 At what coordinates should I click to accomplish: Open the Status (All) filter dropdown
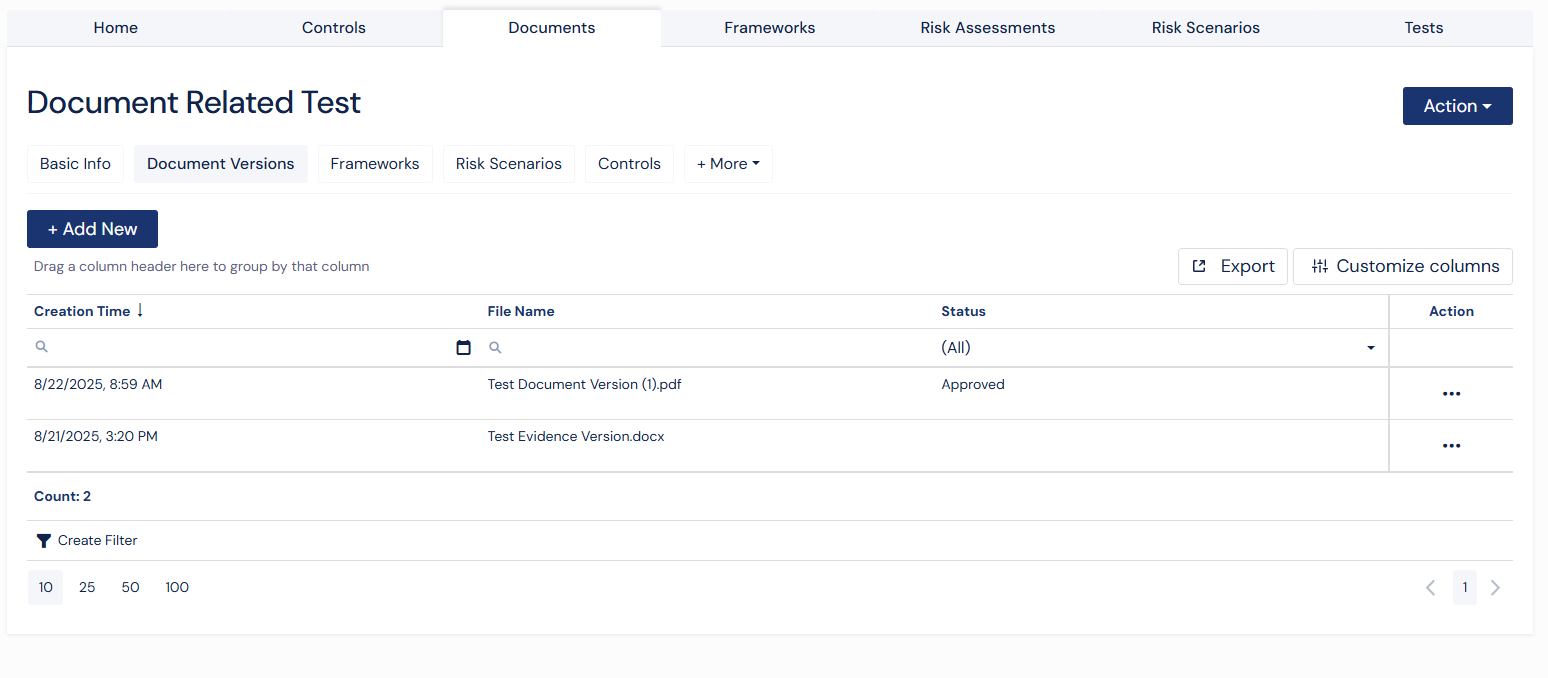pyautogui.click(x=1369, y=348)
